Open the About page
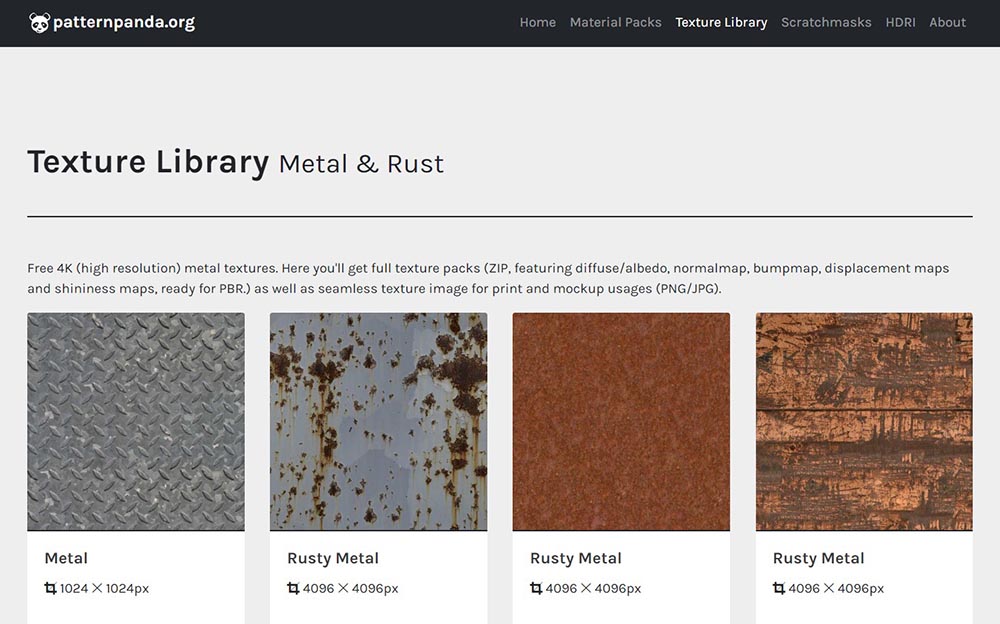Image resolution: width=1000 pixels, height=624 pixels. click(947, 22)
